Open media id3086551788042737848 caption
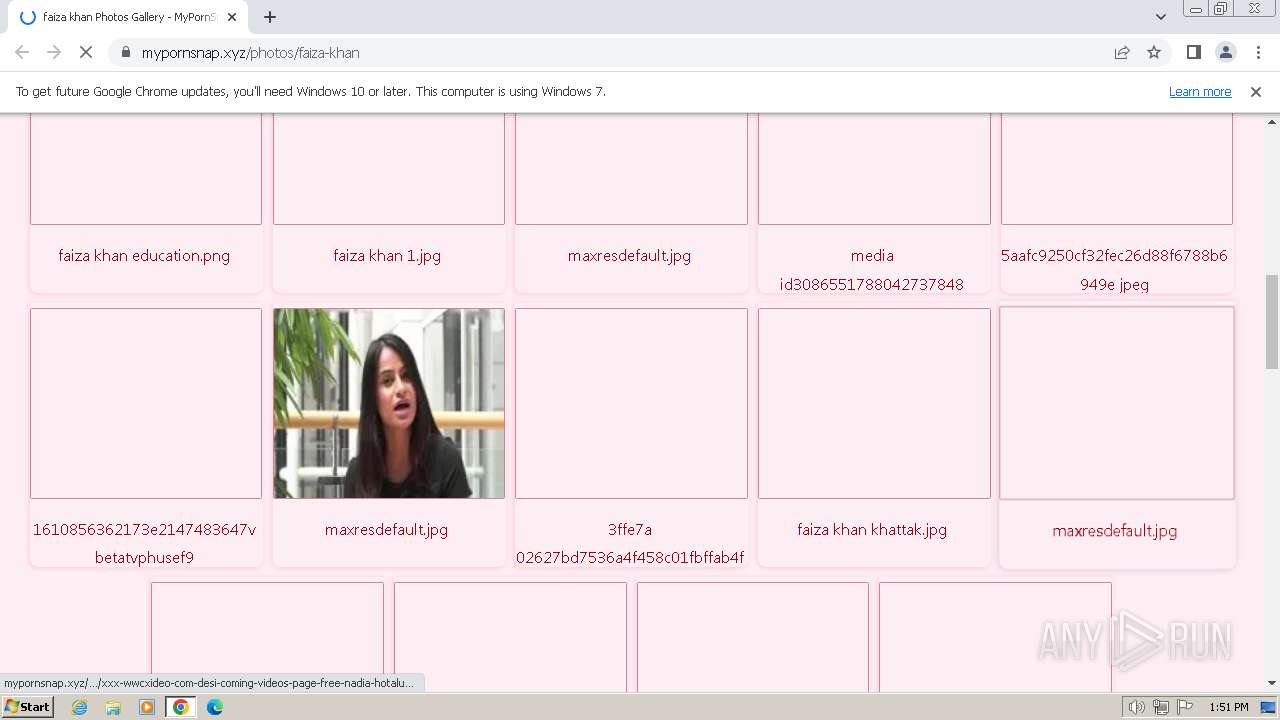The image size is (1280, 720). [872, 270]
